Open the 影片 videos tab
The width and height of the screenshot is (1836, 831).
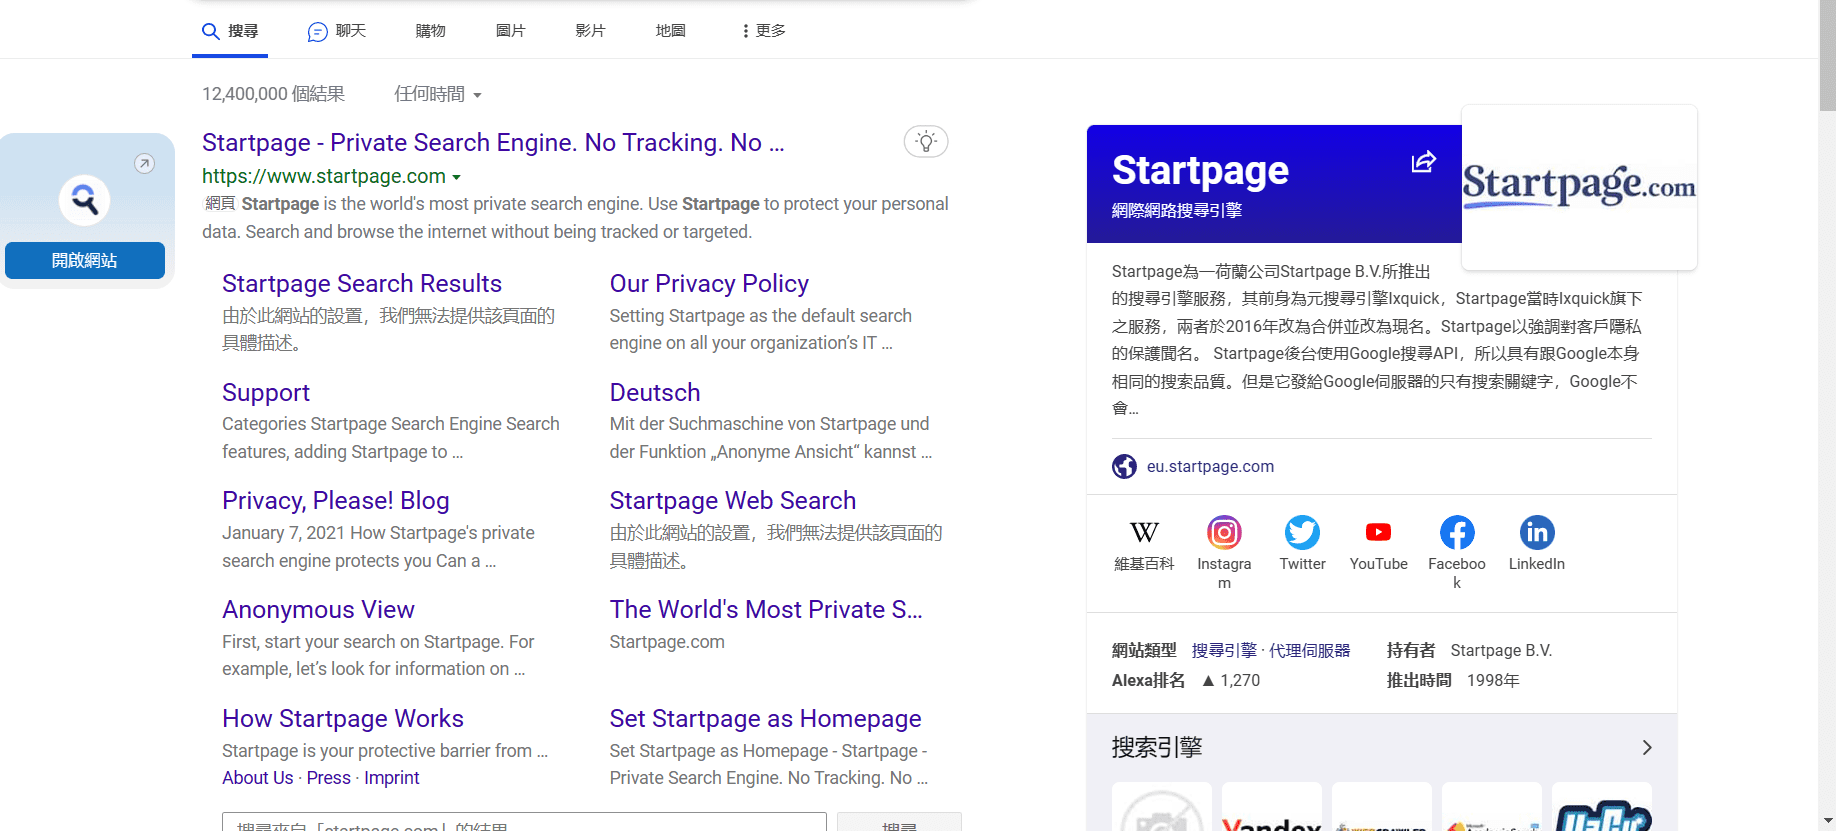point(591,31)
